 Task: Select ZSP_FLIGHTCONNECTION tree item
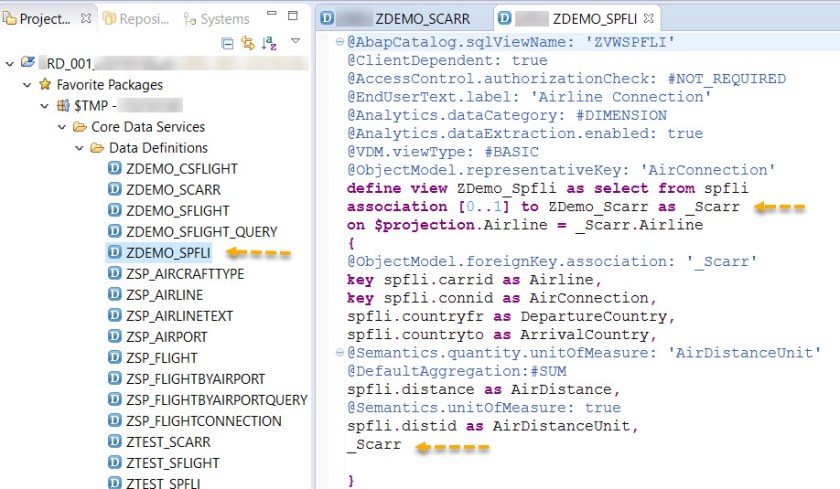pos(204,421)
